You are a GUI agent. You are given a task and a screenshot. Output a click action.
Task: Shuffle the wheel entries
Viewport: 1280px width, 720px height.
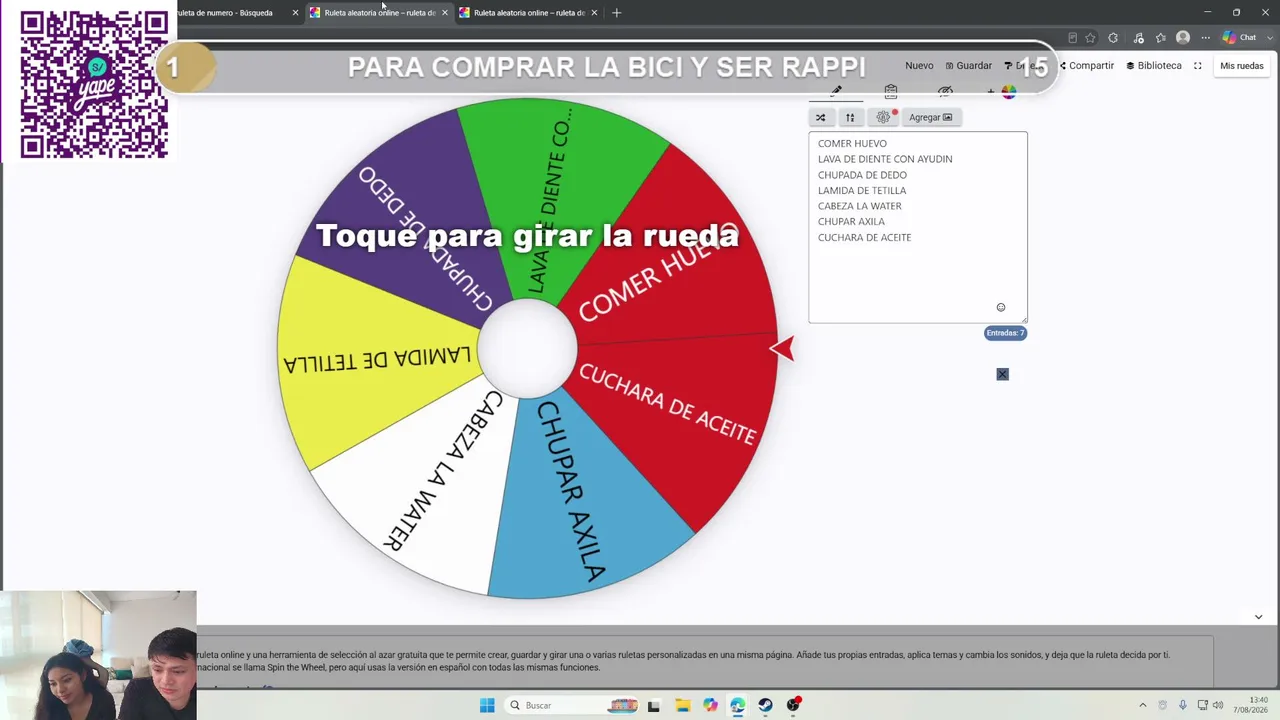coord(821,117)
